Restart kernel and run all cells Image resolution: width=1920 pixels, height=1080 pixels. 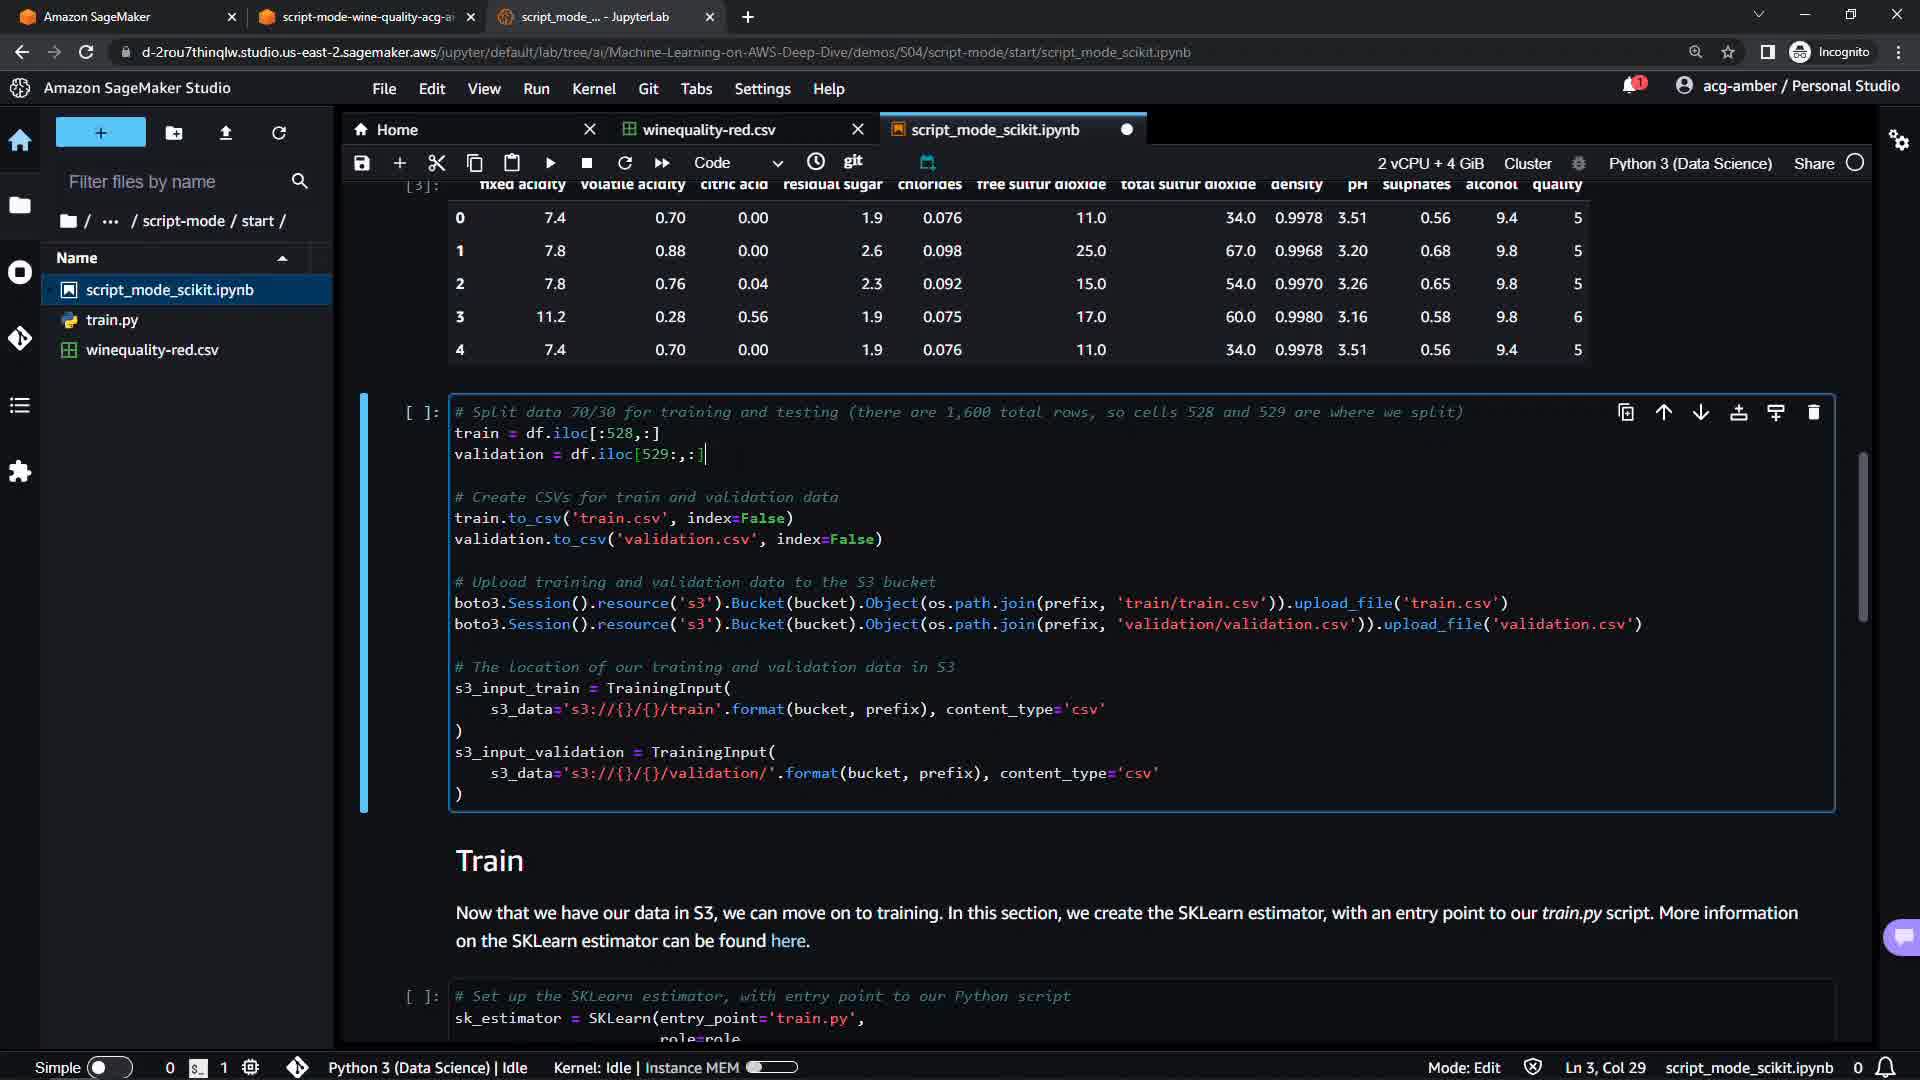(662, 163)
